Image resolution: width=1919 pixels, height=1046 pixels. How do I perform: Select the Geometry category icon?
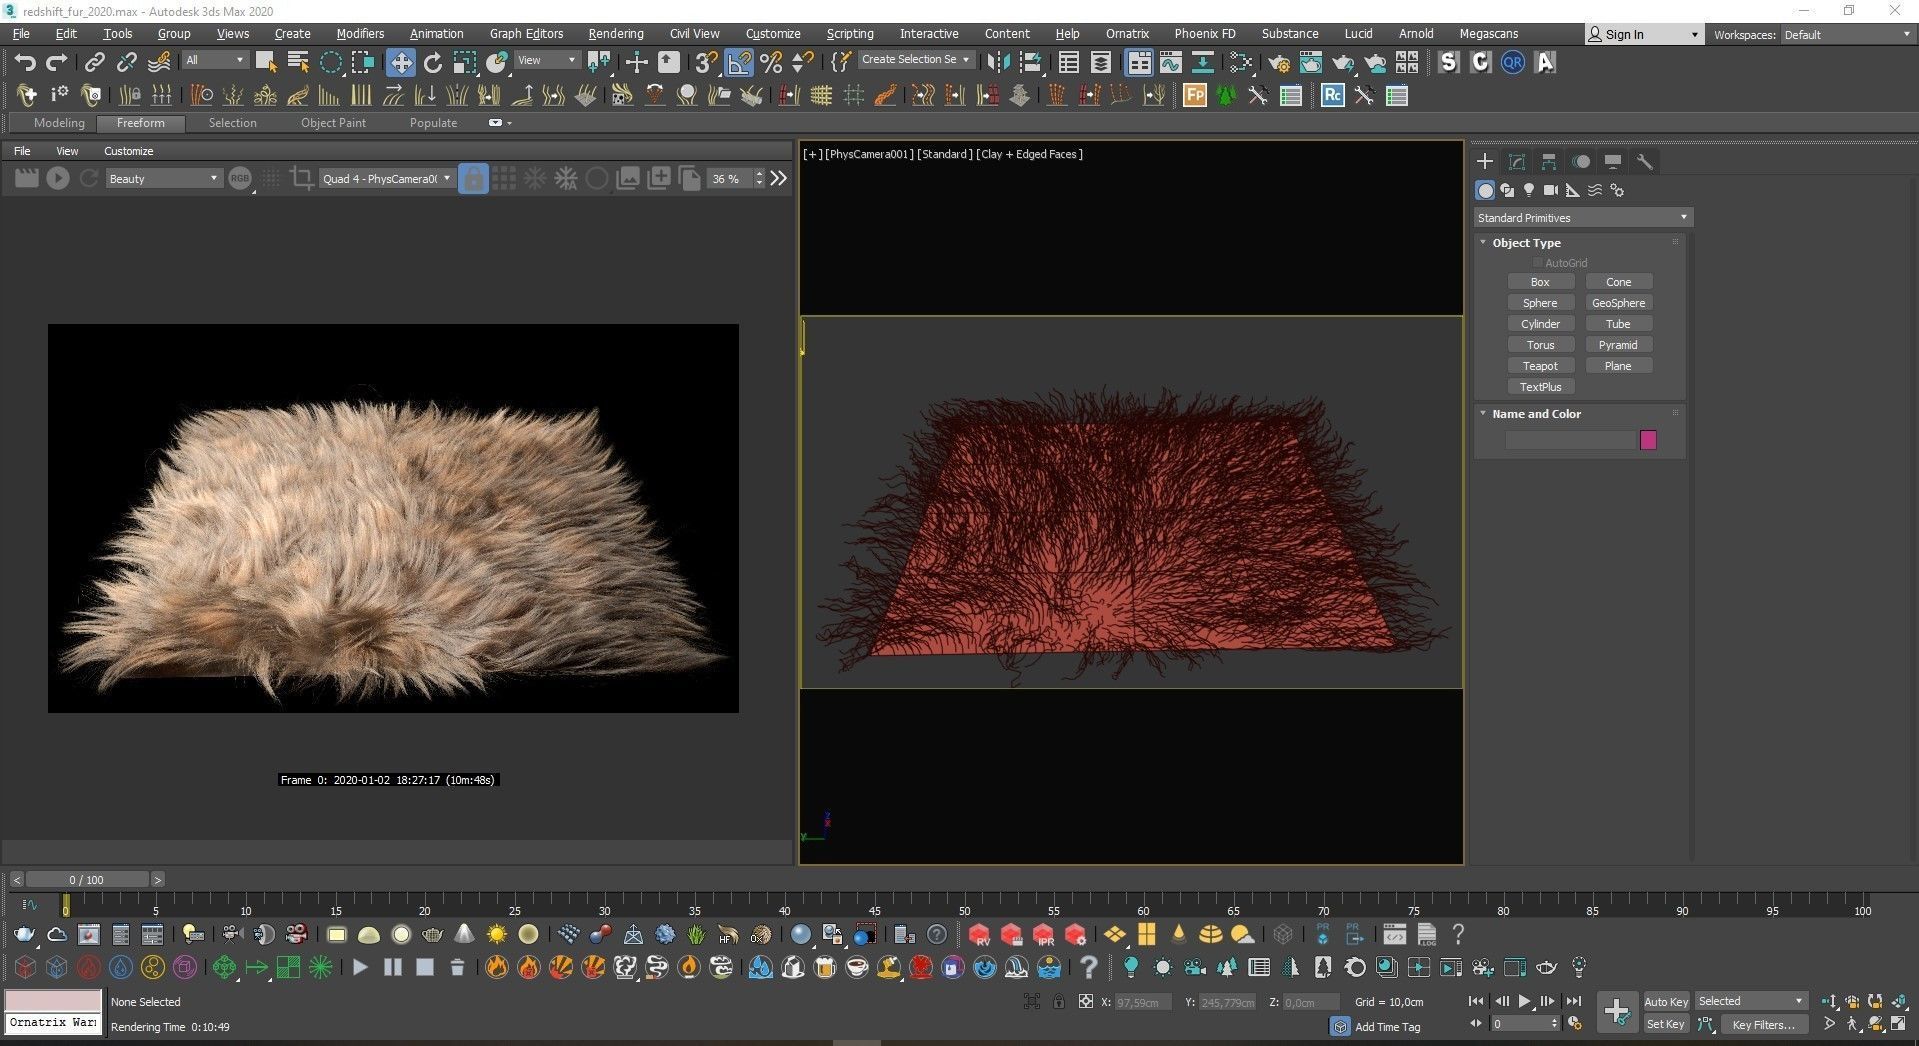pos(1485,190)
